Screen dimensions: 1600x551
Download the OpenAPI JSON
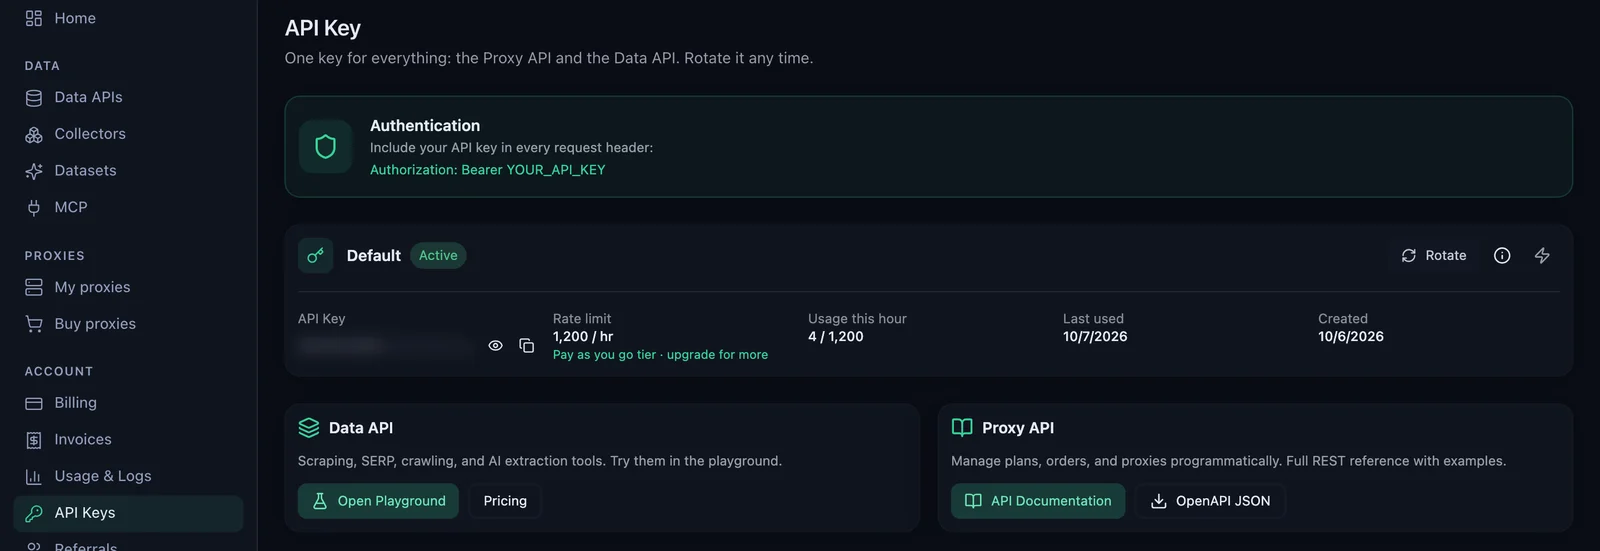point(1210,501)
